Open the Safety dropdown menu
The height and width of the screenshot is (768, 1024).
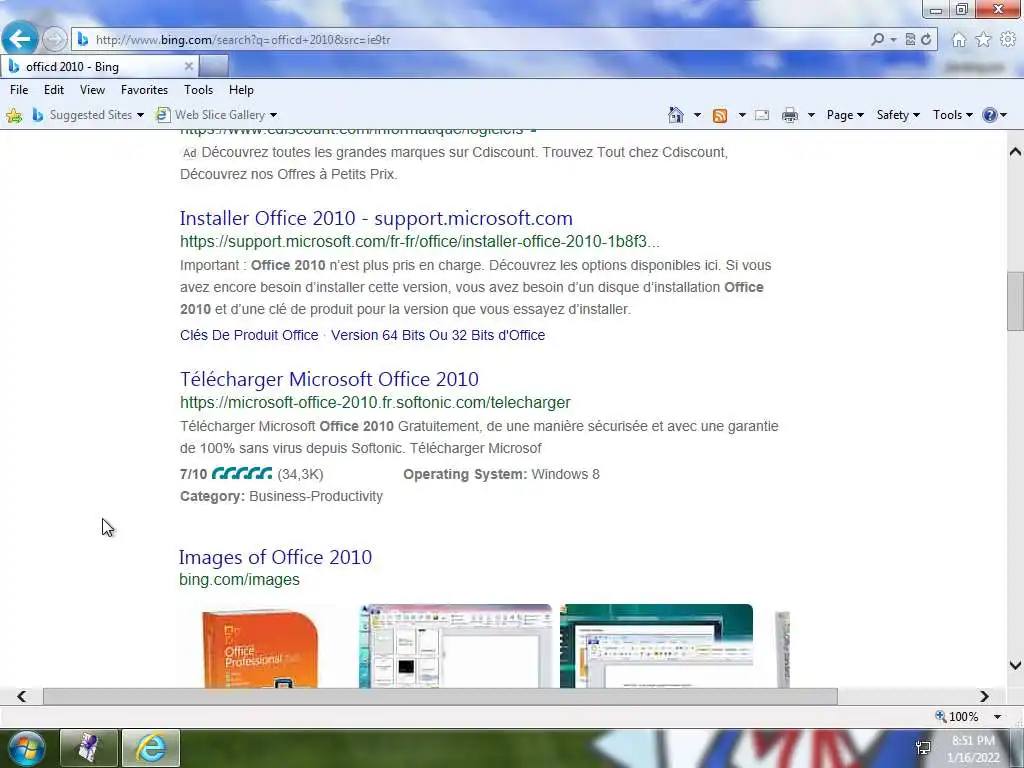point(898,115)
